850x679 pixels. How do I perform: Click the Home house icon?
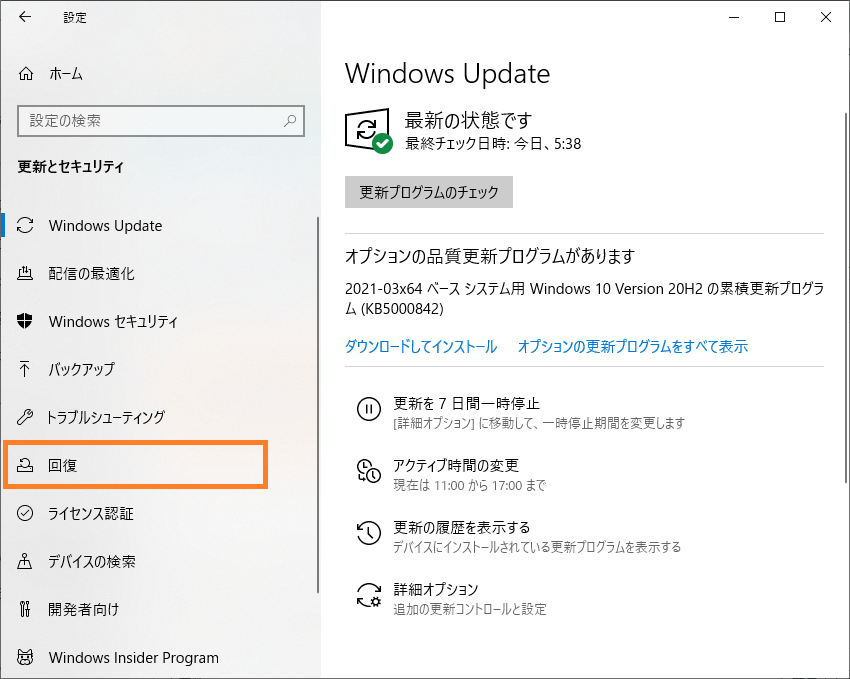coord(26,73)
